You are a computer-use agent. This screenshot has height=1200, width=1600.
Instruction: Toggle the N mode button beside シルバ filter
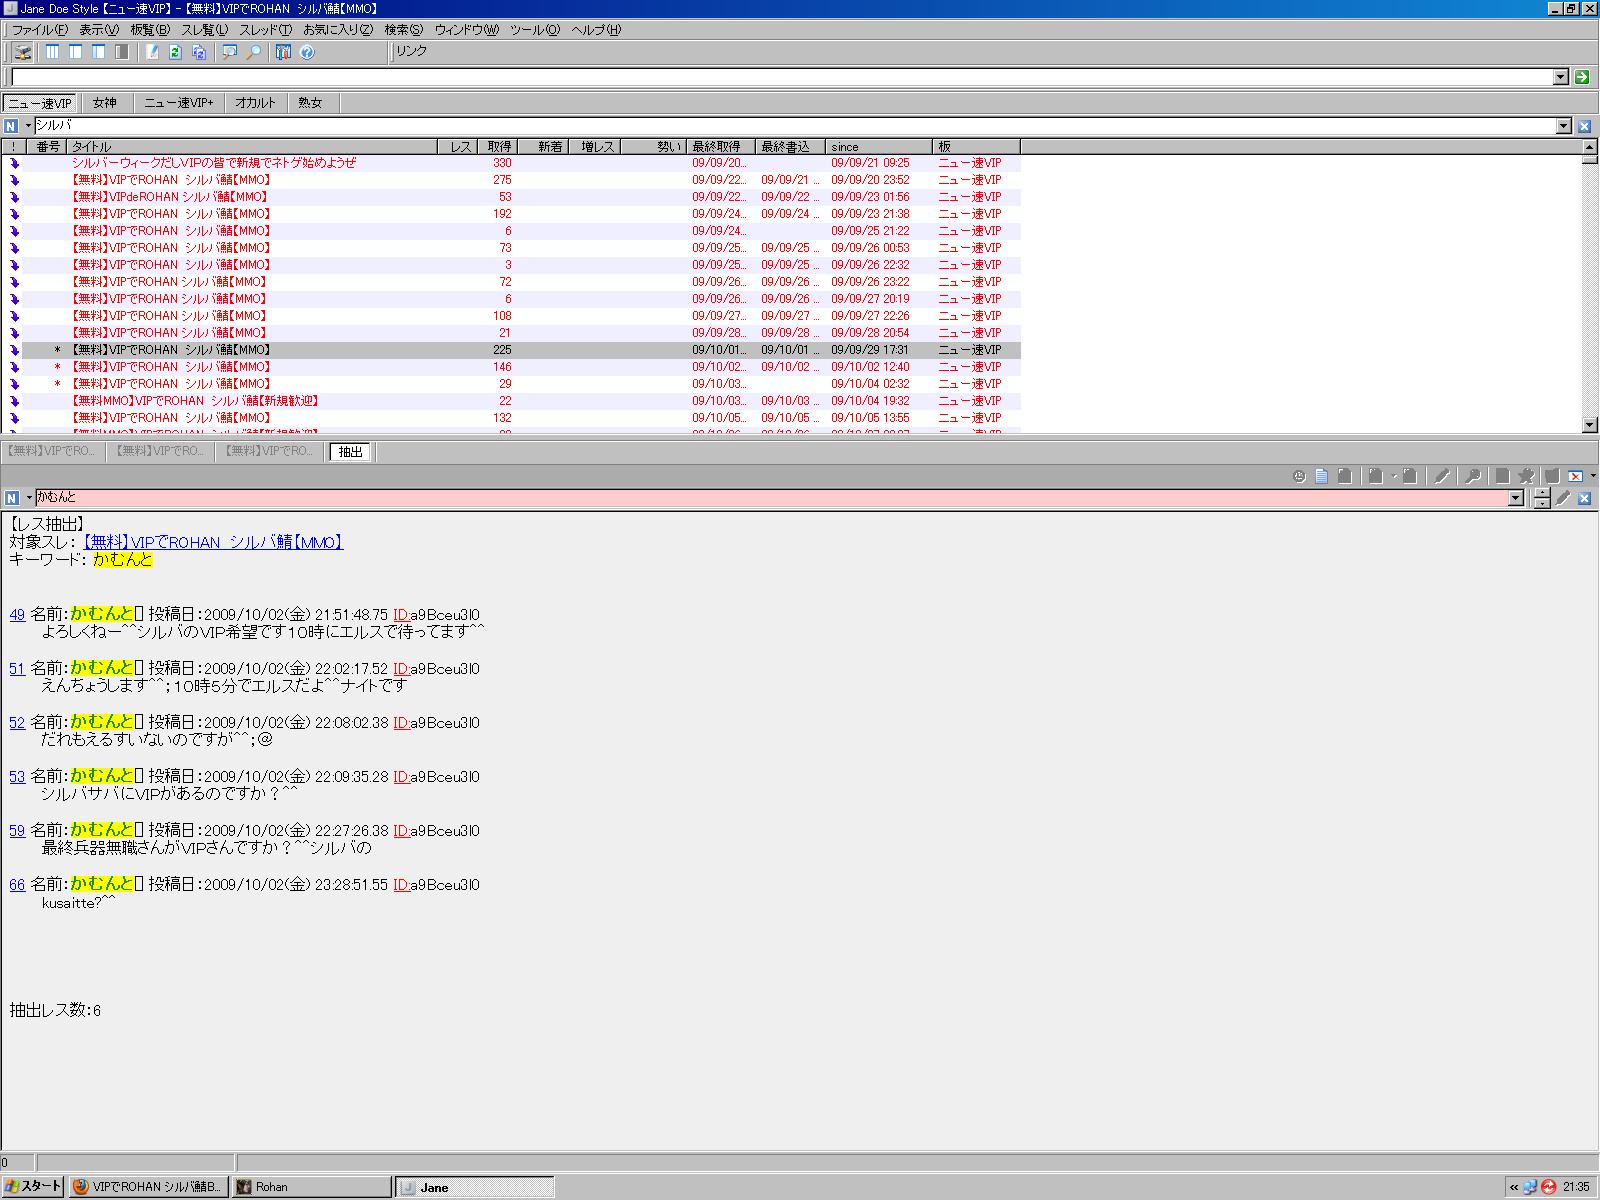coord(11,126)
